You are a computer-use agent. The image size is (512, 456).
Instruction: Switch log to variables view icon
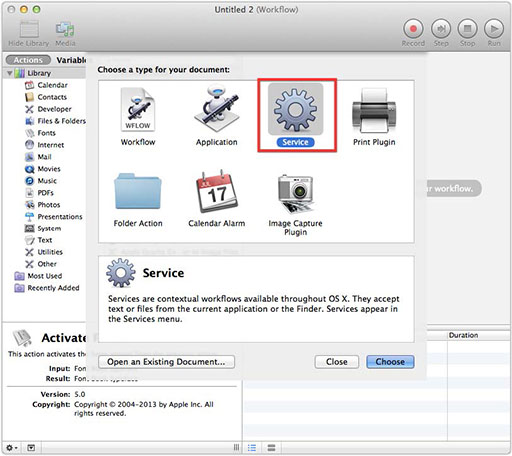pyautogui.click(x=272, y=448)
